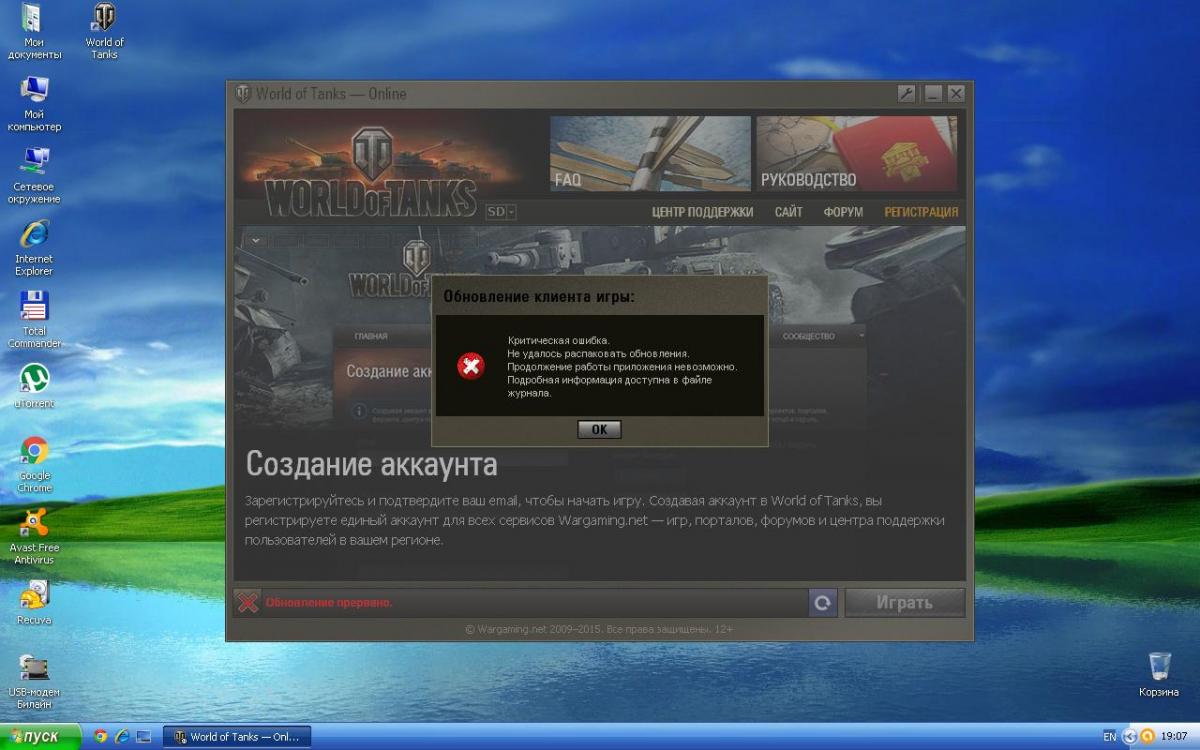Select Avast Free Antivirus desktop icon
The image size is (1200, 750).
[34, 537]
